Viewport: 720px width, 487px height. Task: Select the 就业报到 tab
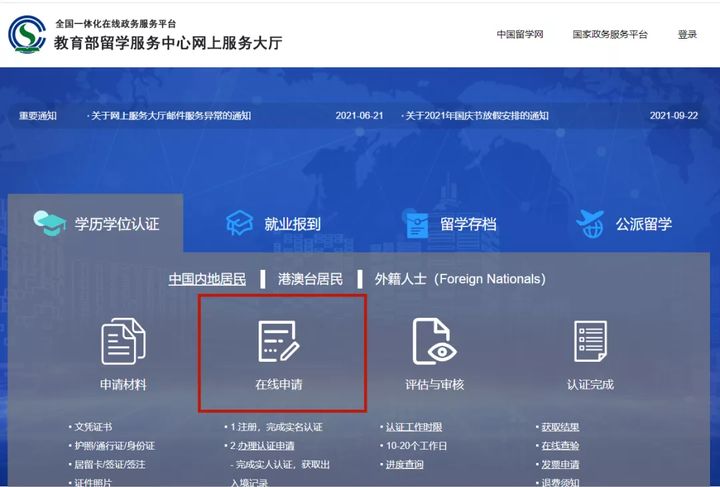click(274, 224)
